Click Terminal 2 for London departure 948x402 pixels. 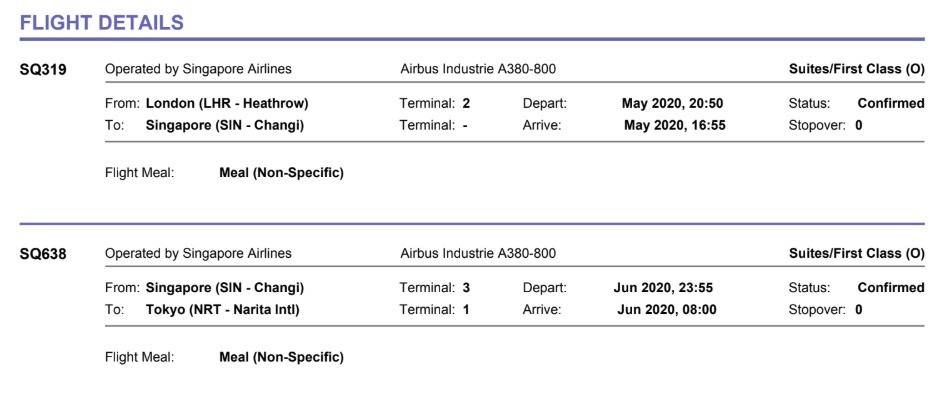[x=465, y=103]
